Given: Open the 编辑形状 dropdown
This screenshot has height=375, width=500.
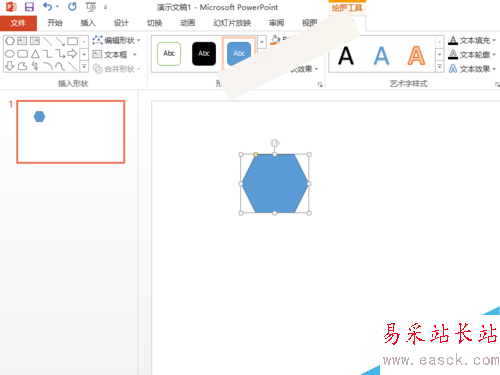Looking at the screenshot, I should (x=139, y=40).
